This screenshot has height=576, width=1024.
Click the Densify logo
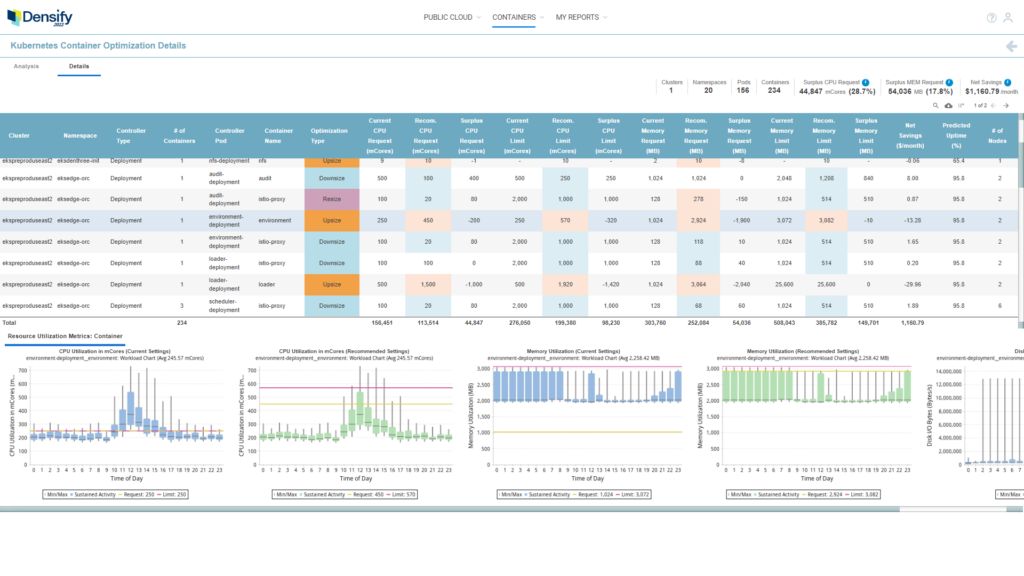[x=40, y=18]
